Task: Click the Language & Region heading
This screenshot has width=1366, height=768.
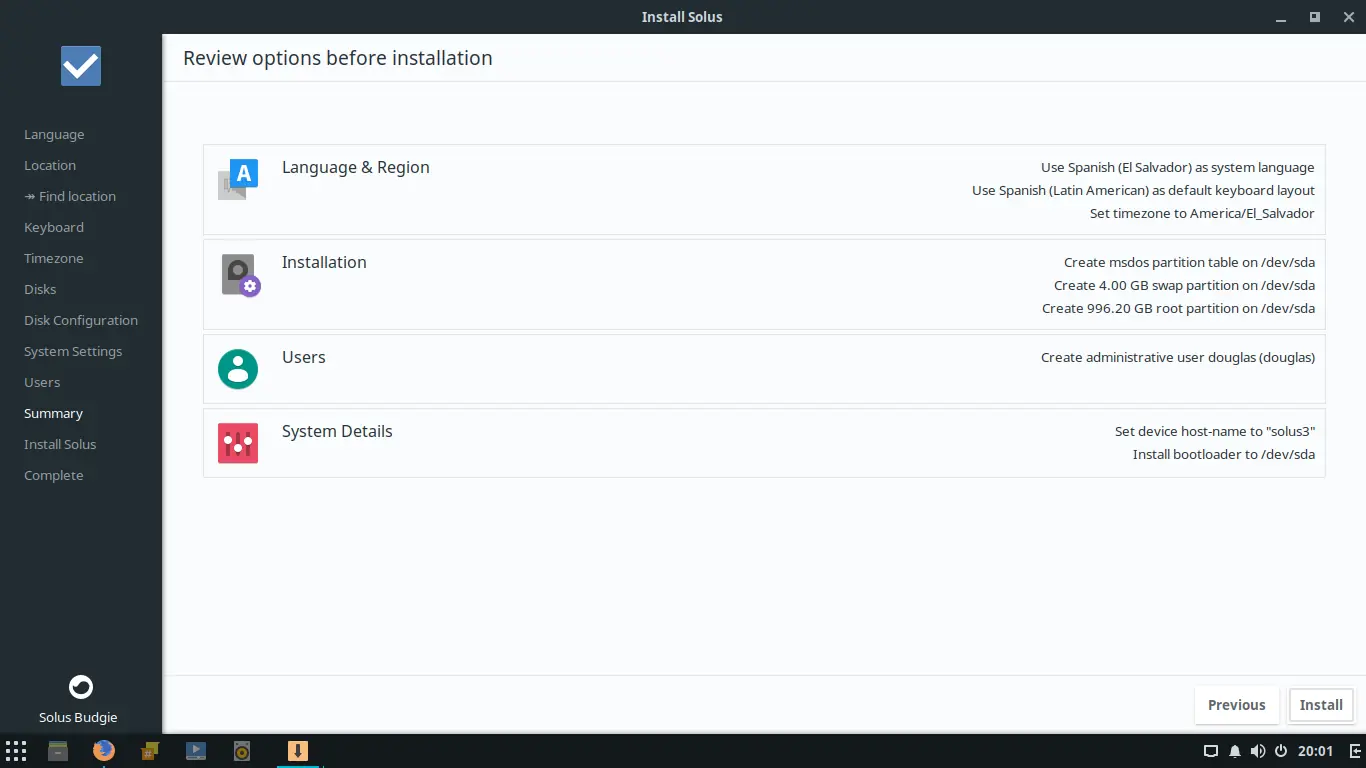Action: [x=356, y=168]
